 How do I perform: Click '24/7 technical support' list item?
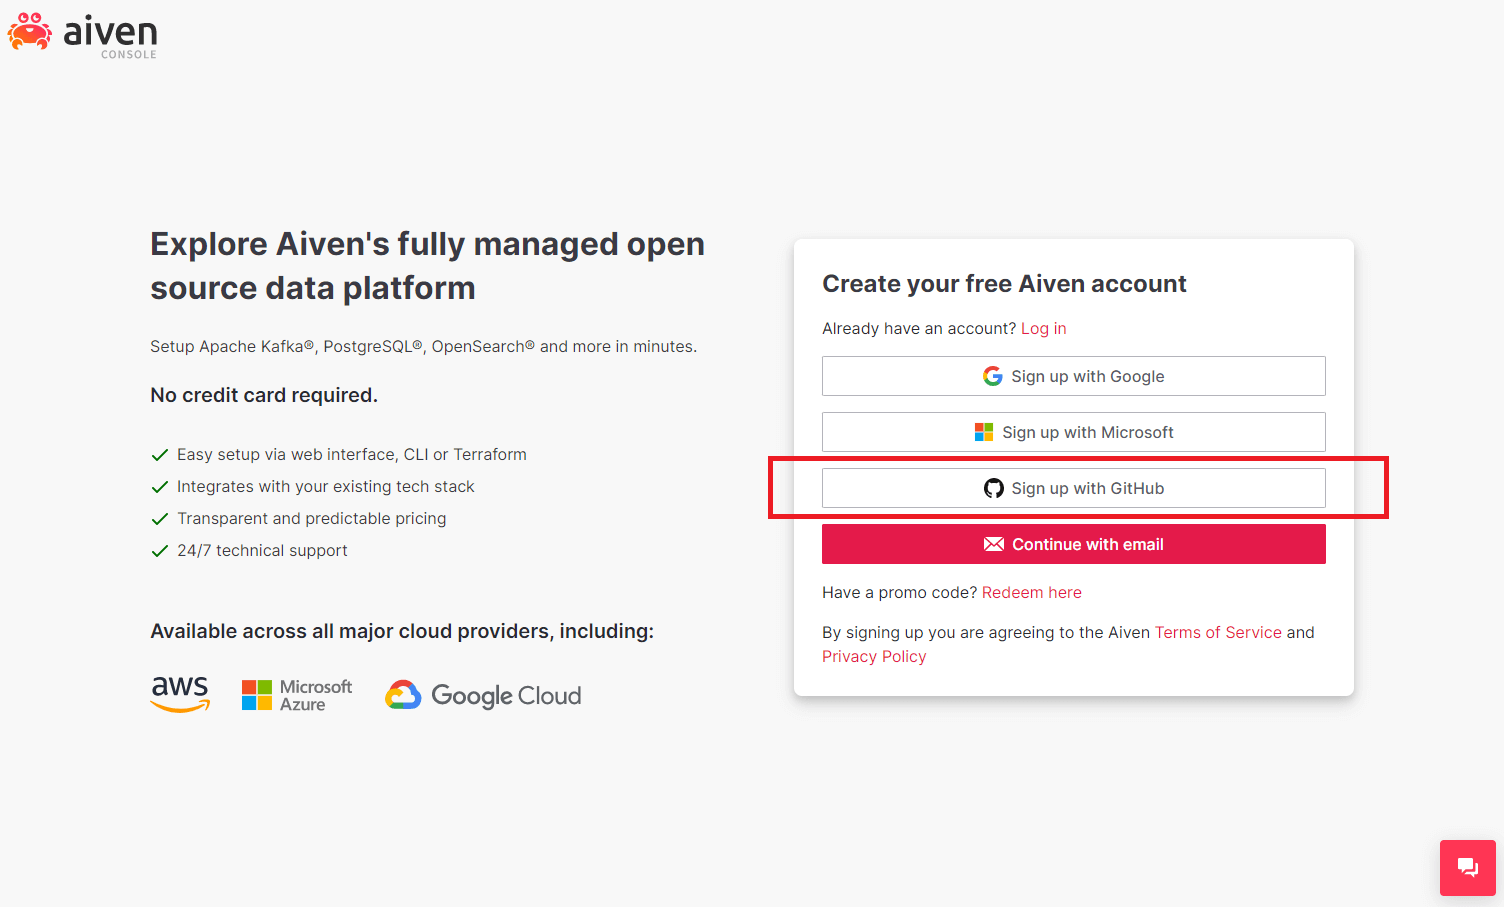(249, 550)
